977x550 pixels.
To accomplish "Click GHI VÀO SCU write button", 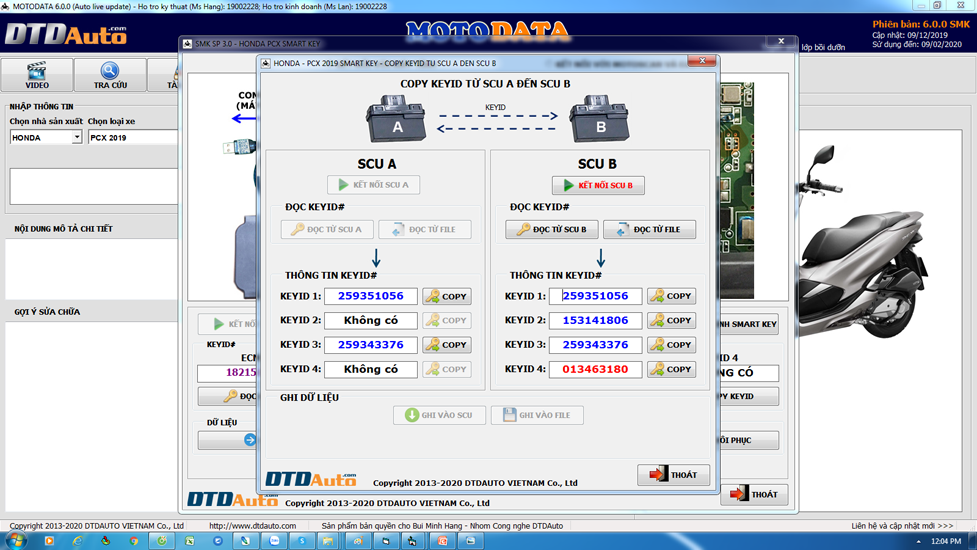I will point(439,415).
